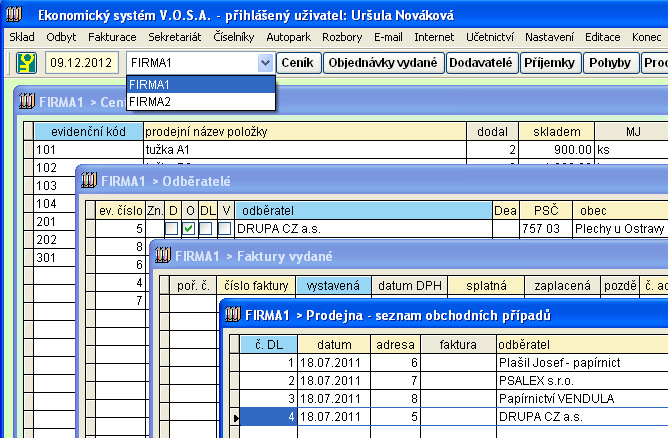Click the yellow key icon in toolbar
This screenshot has height=438, width=668.
(26, 62)
